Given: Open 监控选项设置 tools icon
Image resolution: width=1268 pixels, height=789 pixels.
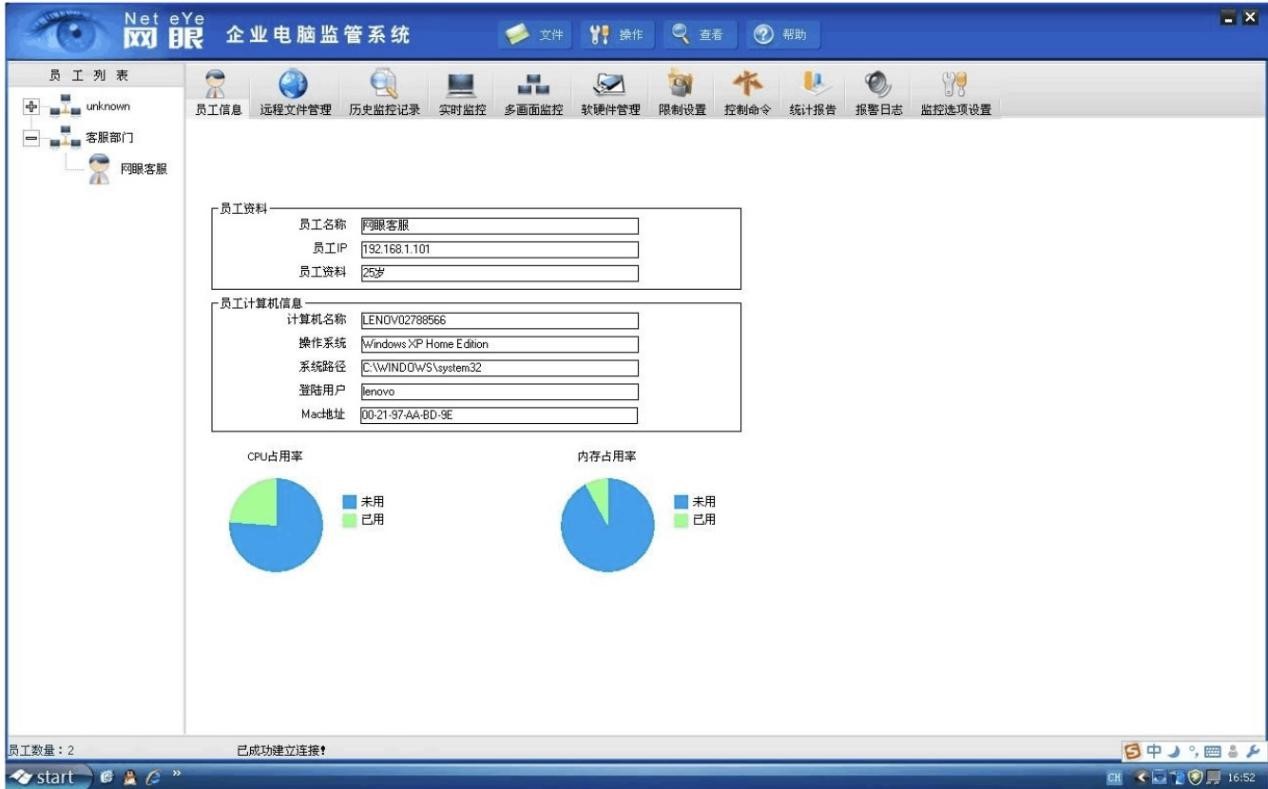Looking at the screenshot, I should (955, 85).
